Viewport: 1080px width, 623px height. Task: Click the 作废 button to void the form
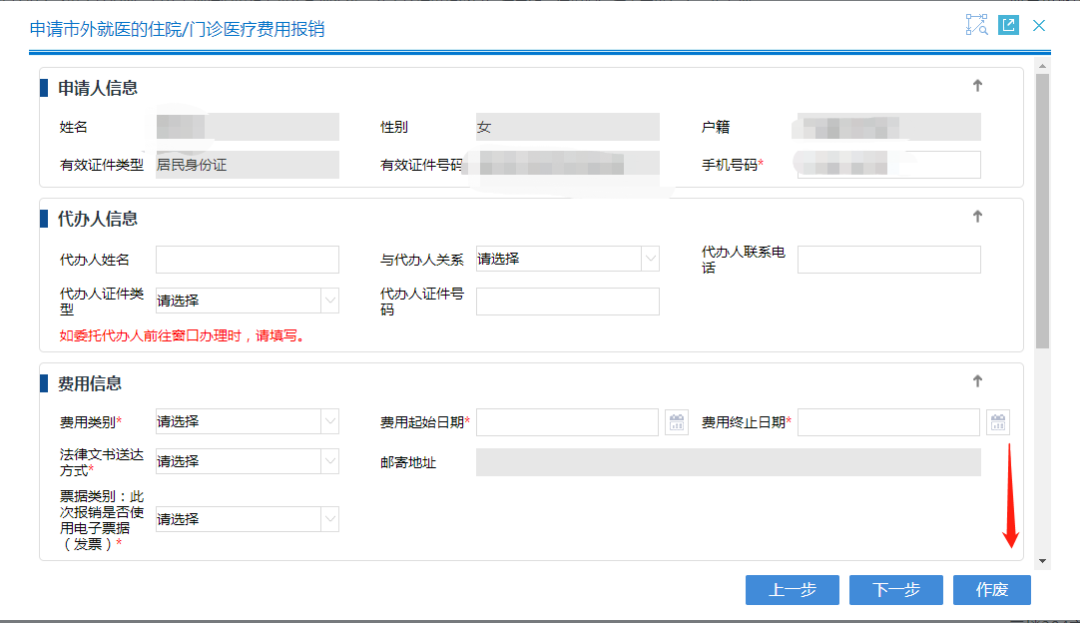pyautogui.click(x=992, y=589)
